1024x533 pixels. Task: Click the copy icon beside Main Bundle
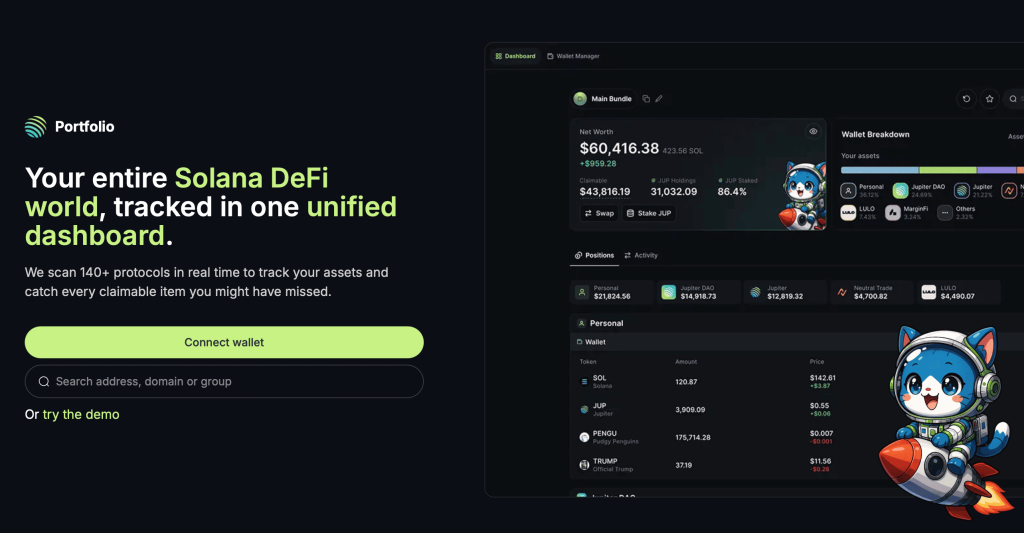(x=646, y=99)
